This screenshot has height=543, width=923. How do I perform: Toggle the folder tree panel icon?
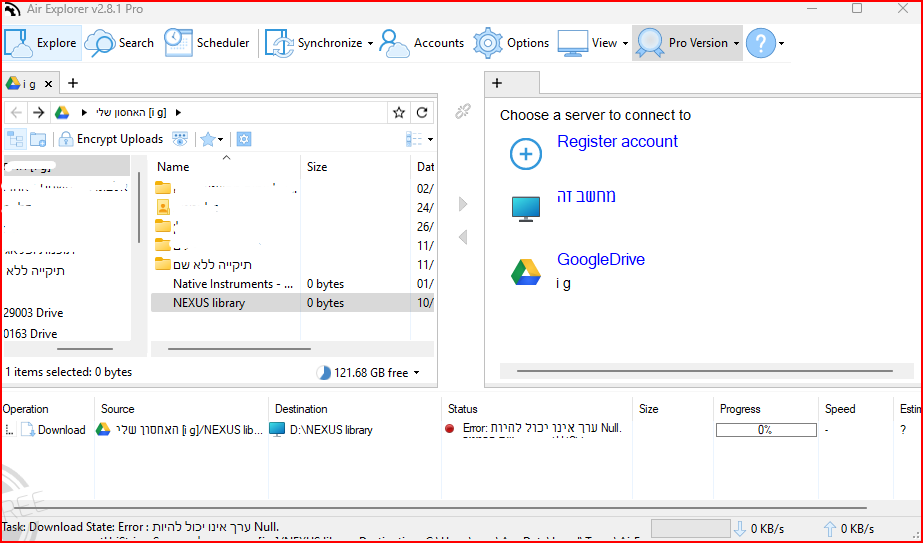click(15, 140)
